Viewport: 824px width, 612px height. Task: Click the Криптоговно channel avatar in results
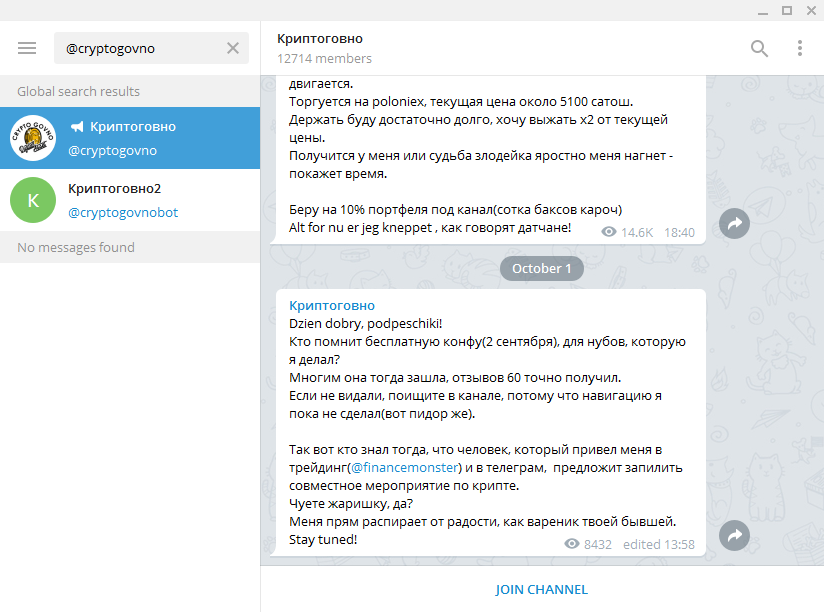pos(33,138)
